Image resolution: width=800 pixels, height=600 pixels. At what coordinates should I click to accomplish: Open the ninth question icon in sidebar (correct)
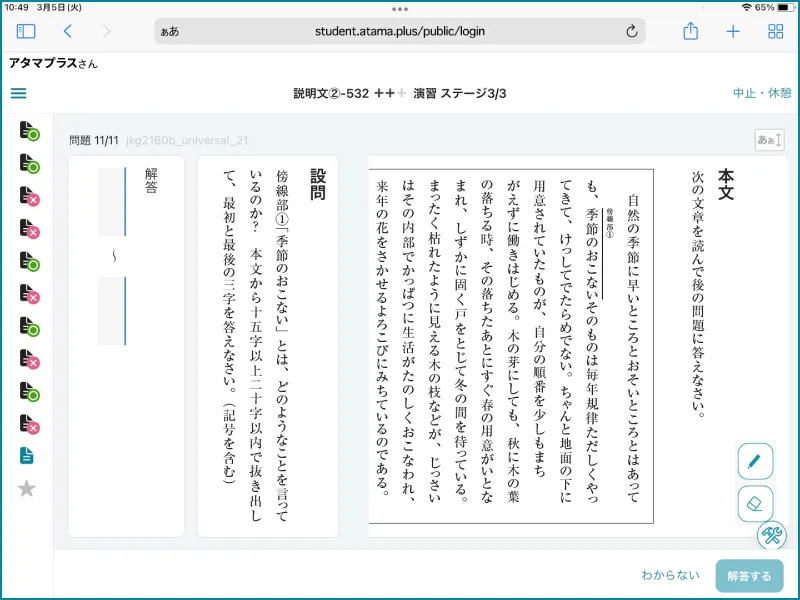point(29,391)
